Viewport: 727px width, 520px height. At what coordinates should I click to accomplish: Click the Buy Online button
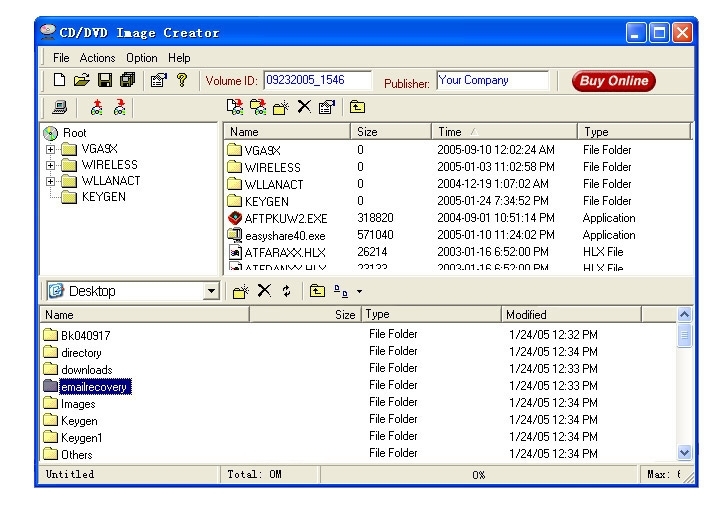tap(613, 81)
